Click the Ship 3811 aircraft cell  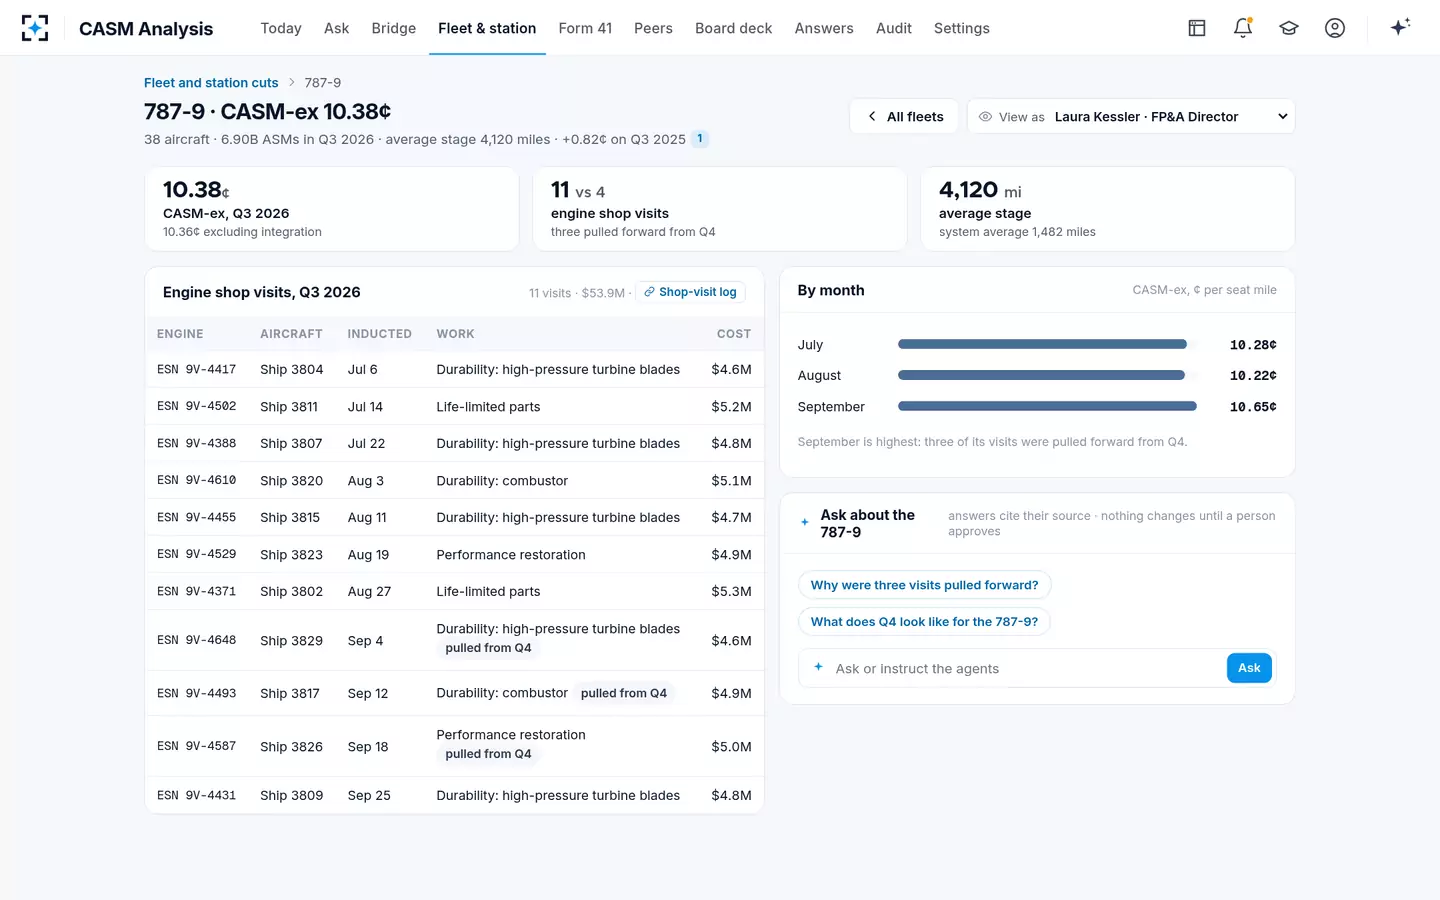click(x=289, y=407)
